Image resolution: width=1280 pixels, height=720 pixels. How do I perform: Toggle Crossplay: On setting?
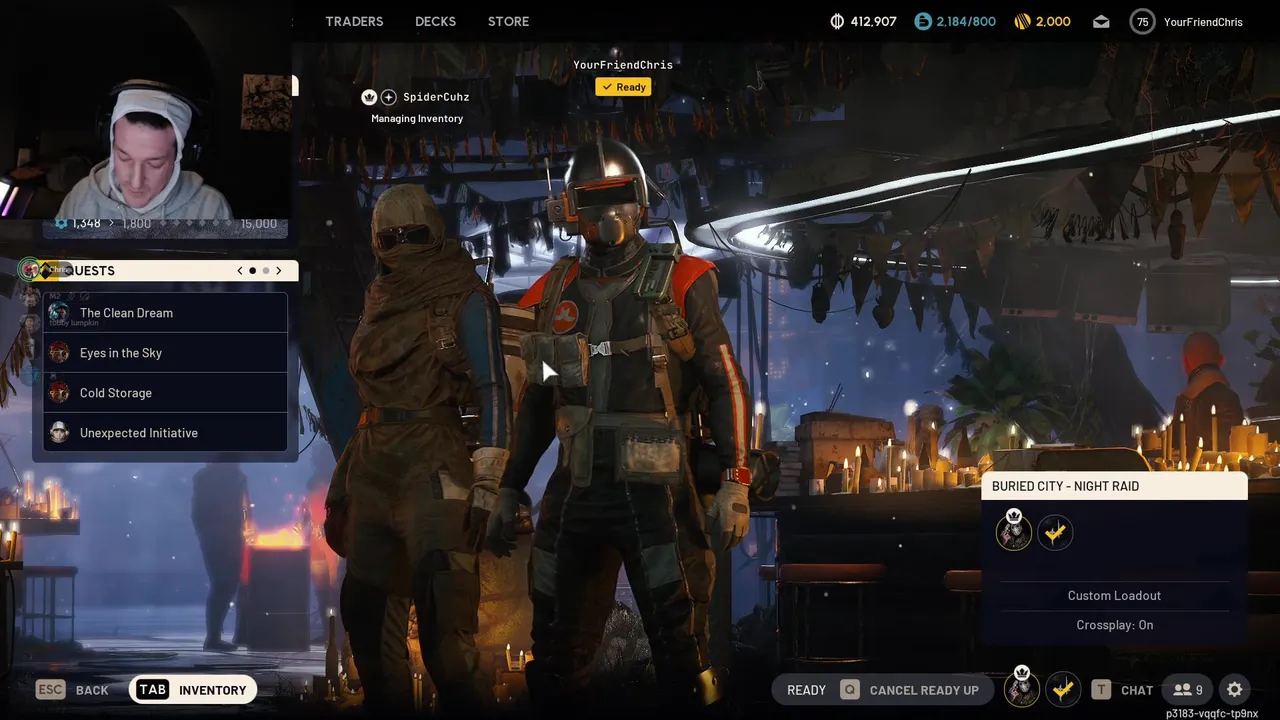coord(1114,625)
